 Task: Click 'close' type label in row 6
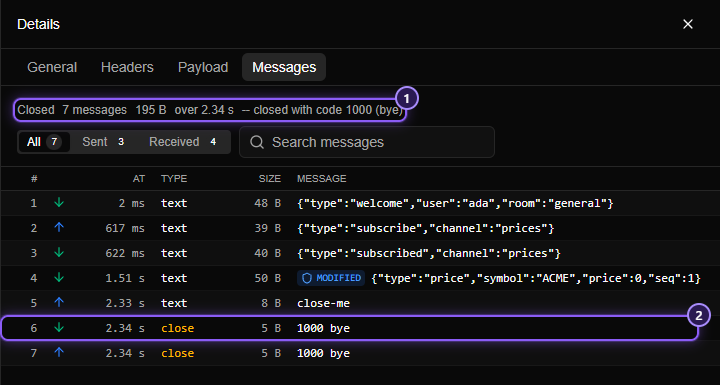pos(178,328)
